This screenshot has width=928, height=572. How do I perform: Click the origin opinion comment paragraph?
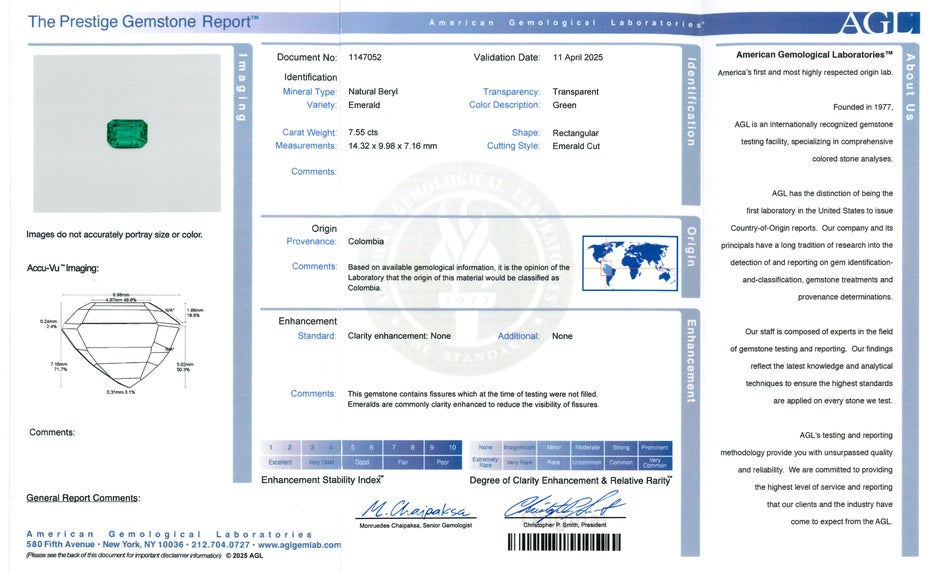(x=459, y=278)
